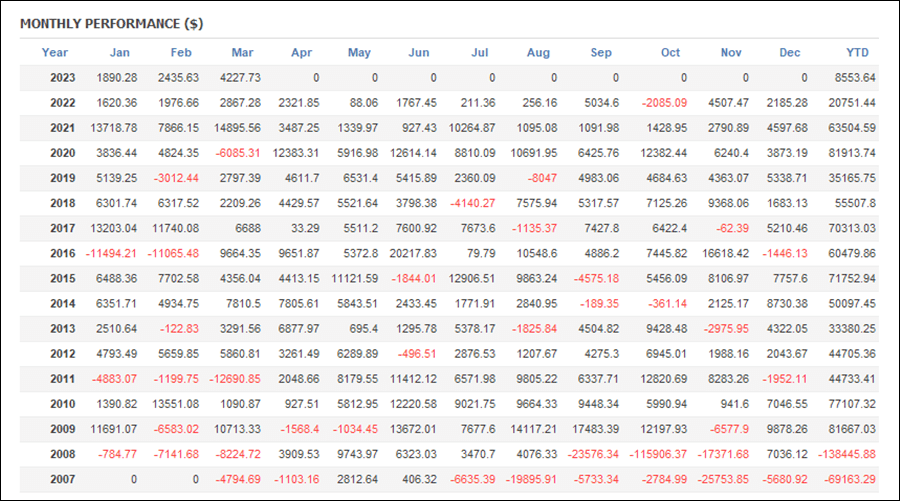This screenshot has width=900, height=501.
Task: Select the 2023 year row label
Action: [x=63, y=77]
